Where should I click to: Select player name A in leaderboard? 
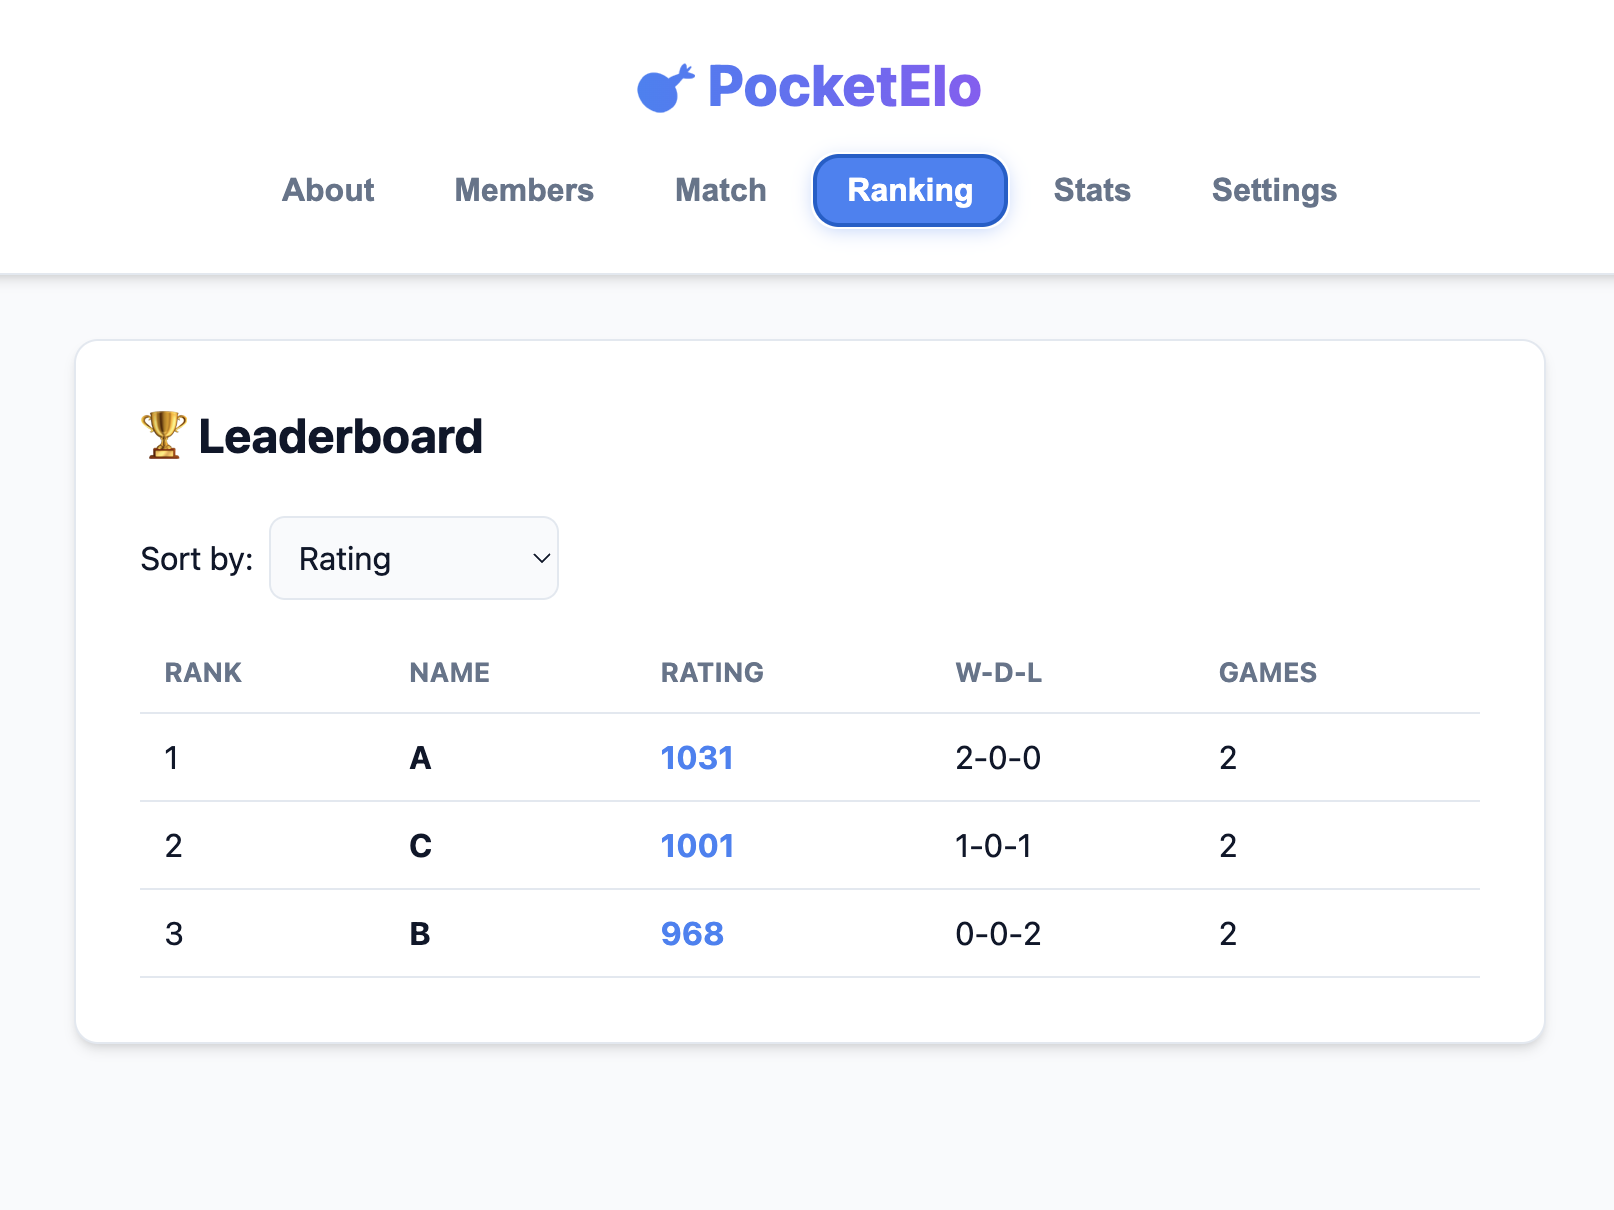420,758
